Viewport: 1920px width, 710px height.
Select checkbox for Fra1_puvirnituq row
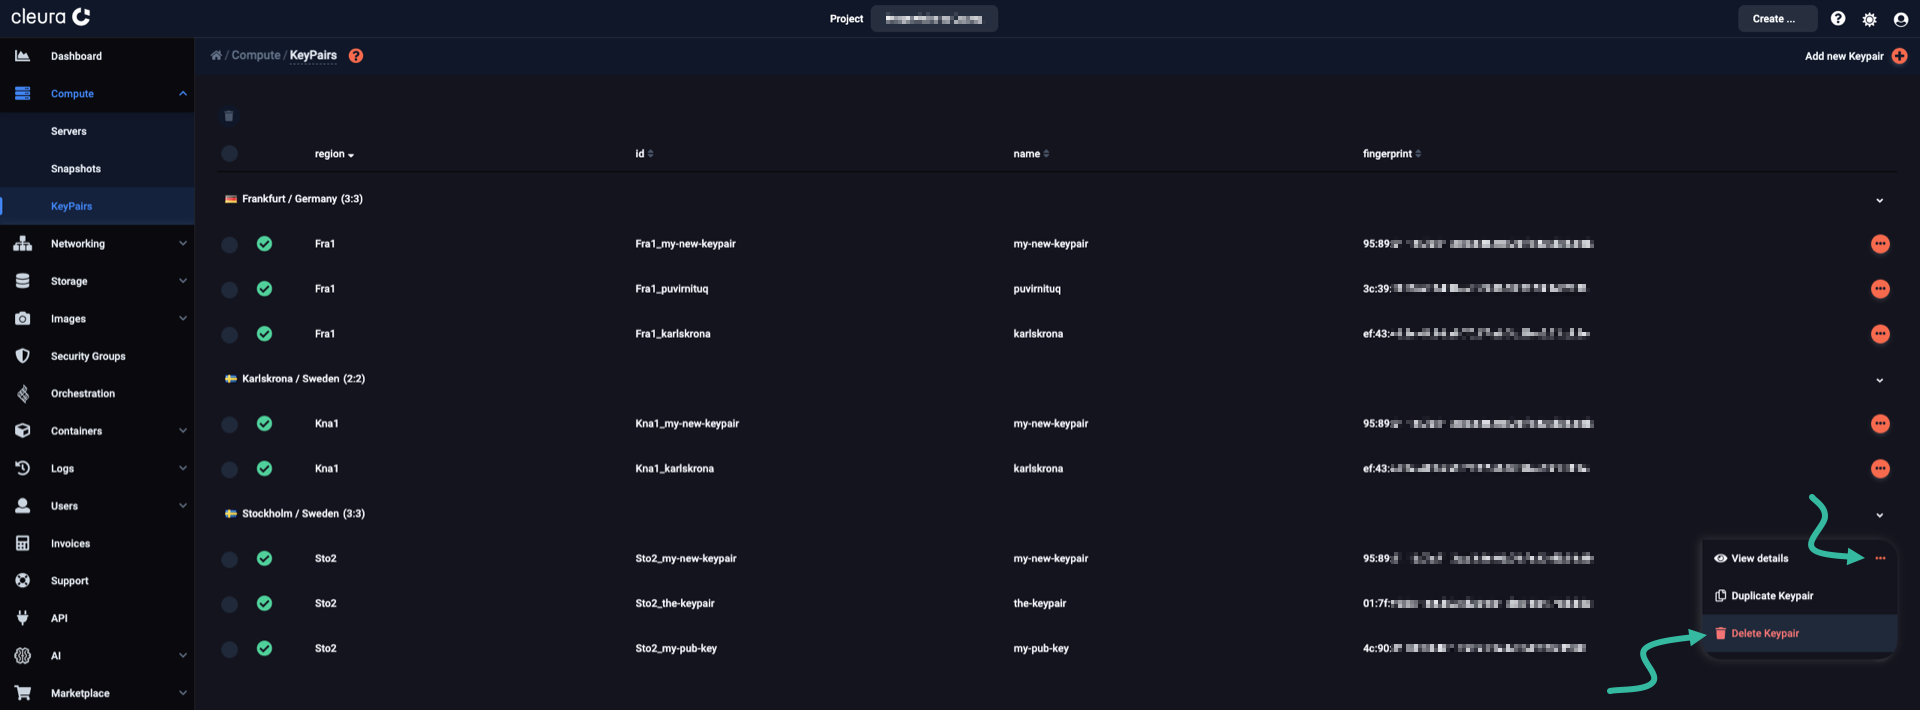pyautogui.click(x=229, y=289)
